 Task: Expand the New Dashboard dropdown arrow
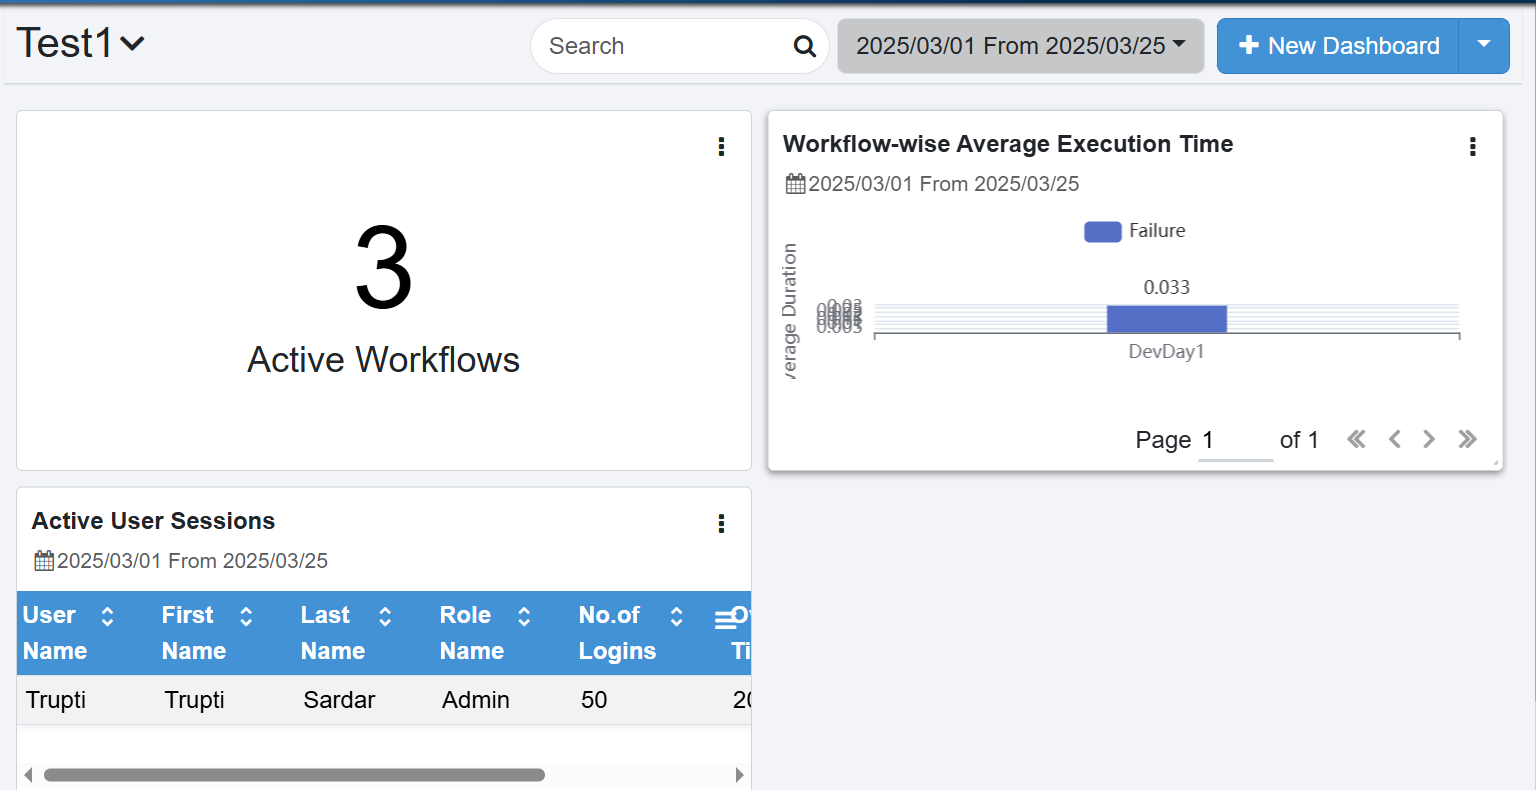click(1484, 45)
